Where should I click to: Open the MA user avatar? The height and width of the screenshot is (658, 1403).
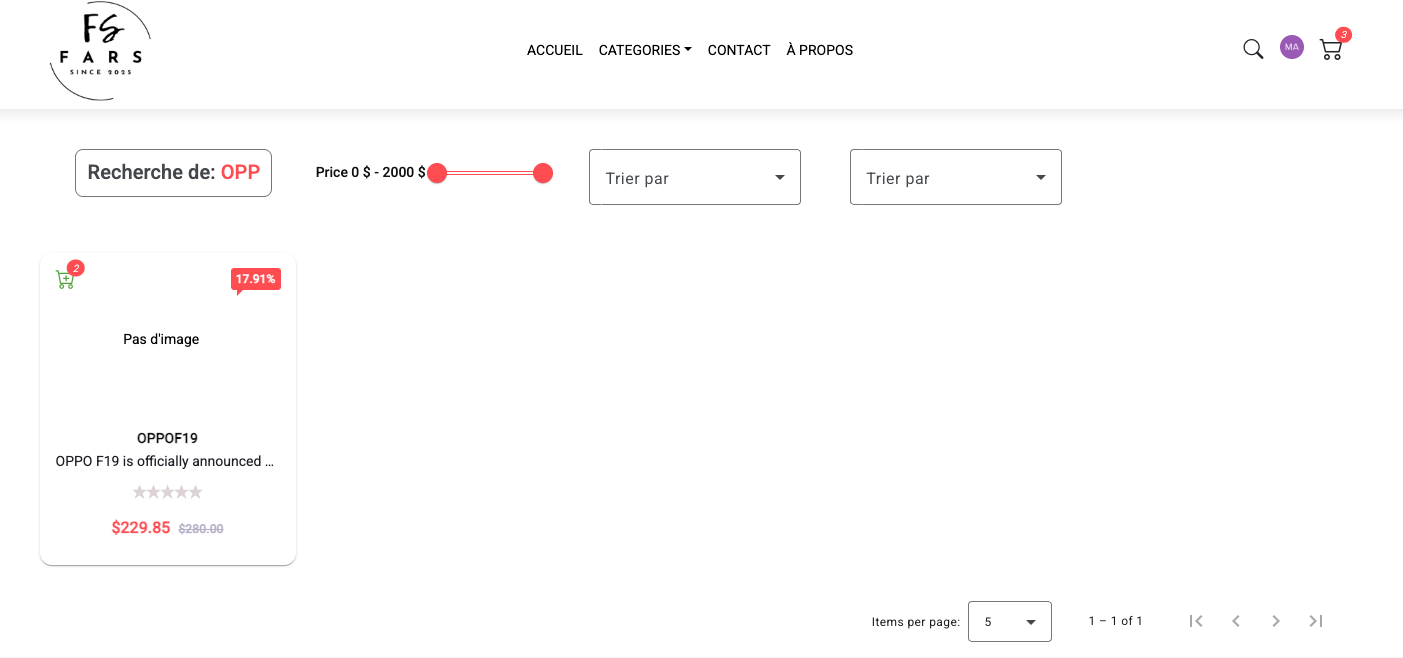[x=1291, y=47]
